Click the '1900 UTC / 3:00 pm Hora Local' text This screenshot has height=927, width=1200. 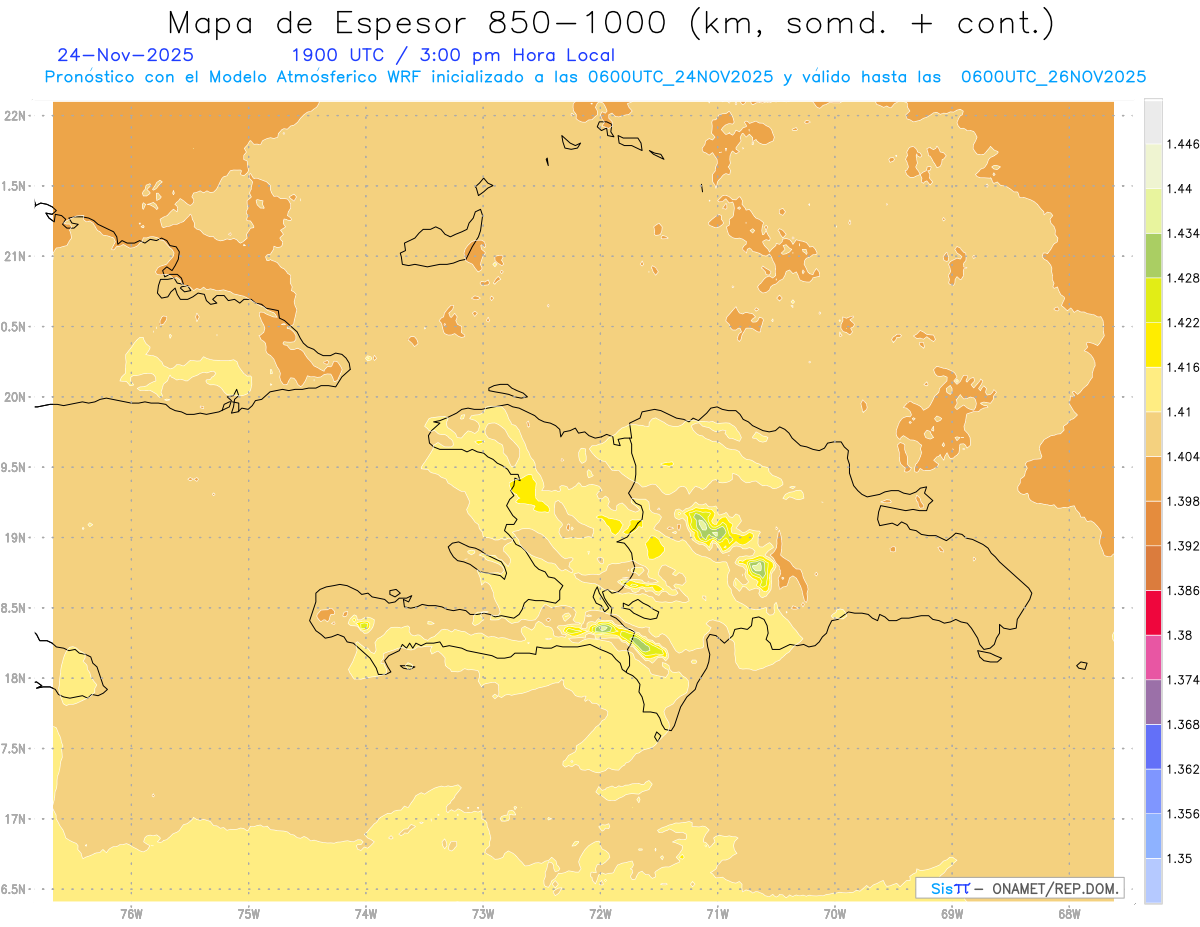[453, 56]
